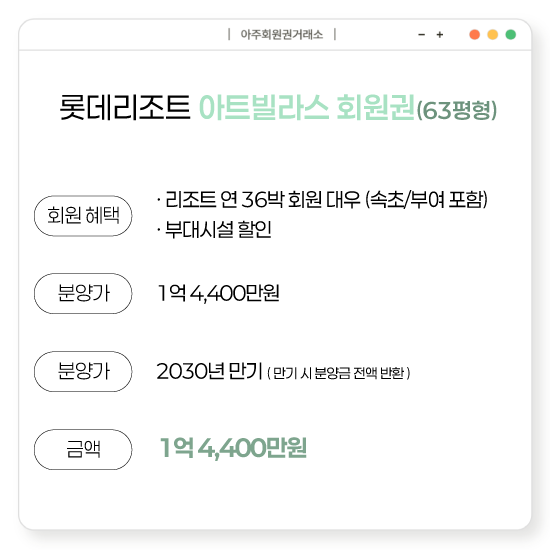Click the green 1억 4,400만원 amount
Image resolution: width=550 pixels, height=550 pixels.
click(x=233, y=448)
